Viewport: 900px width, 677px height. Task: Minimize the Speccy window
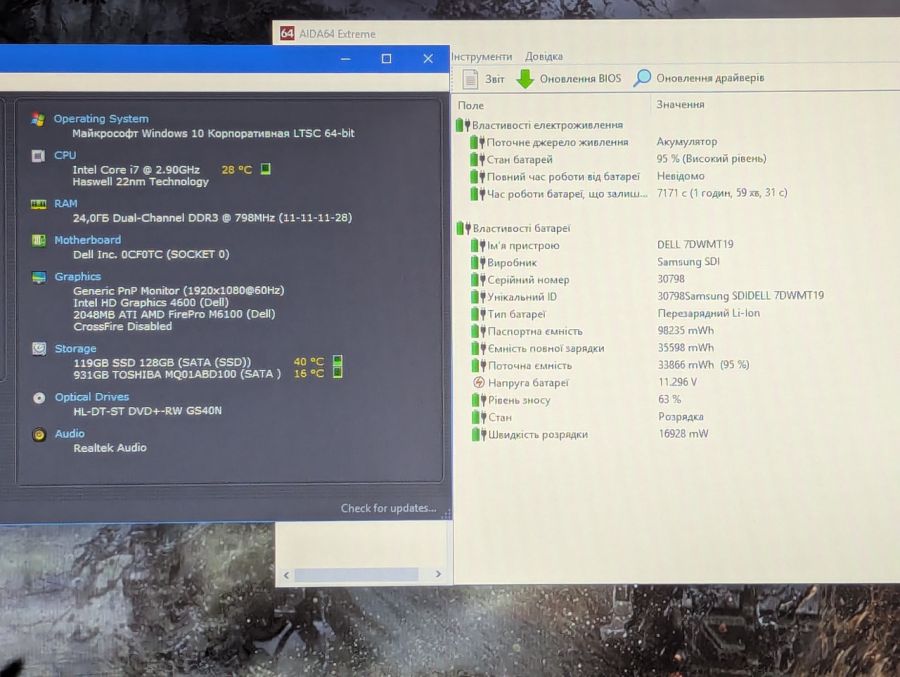tap(346, 59)
